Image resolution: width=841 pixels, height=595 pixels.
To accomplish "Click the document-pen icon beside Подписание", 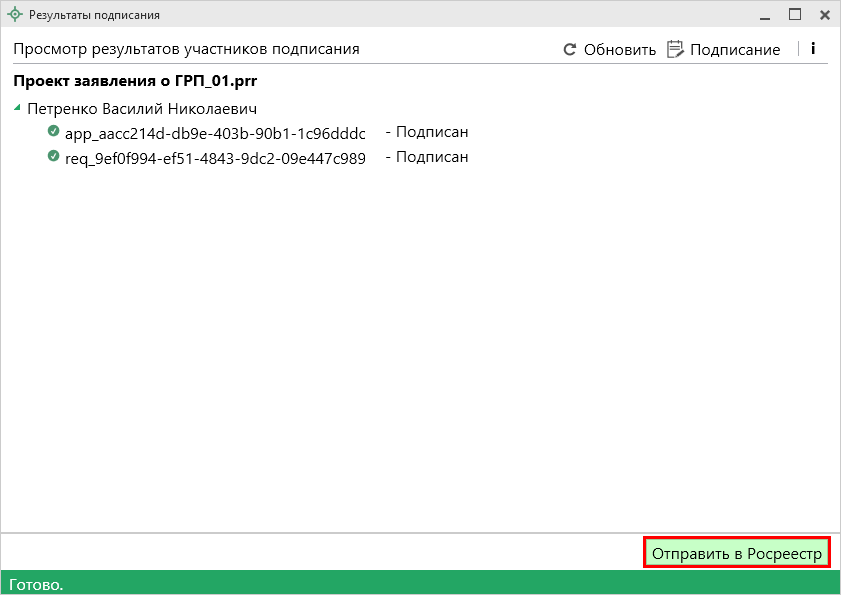I will click(675, 49).
